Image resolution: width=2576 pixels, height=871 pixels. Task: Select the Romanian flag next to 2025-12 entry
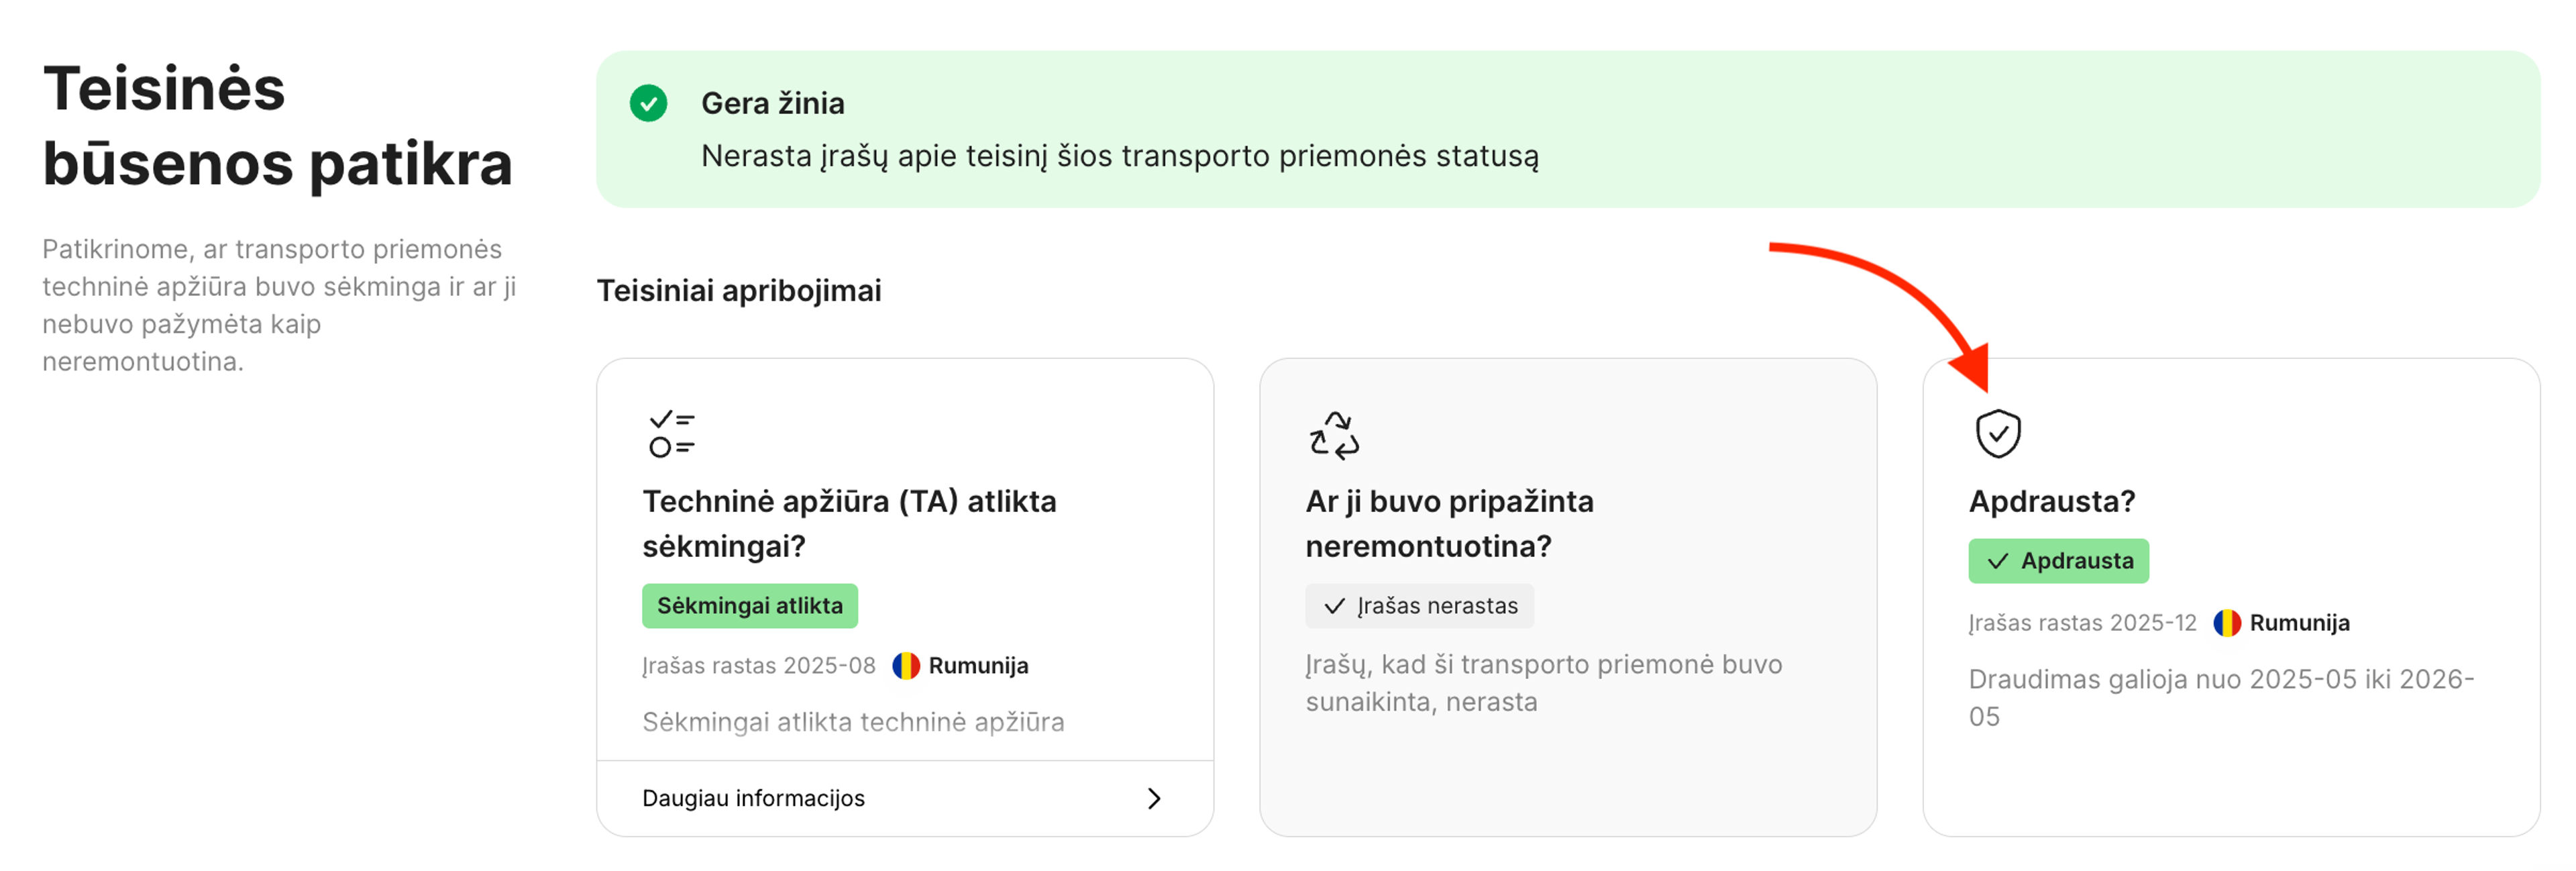pyautogui.click(x=2227, y=622)
